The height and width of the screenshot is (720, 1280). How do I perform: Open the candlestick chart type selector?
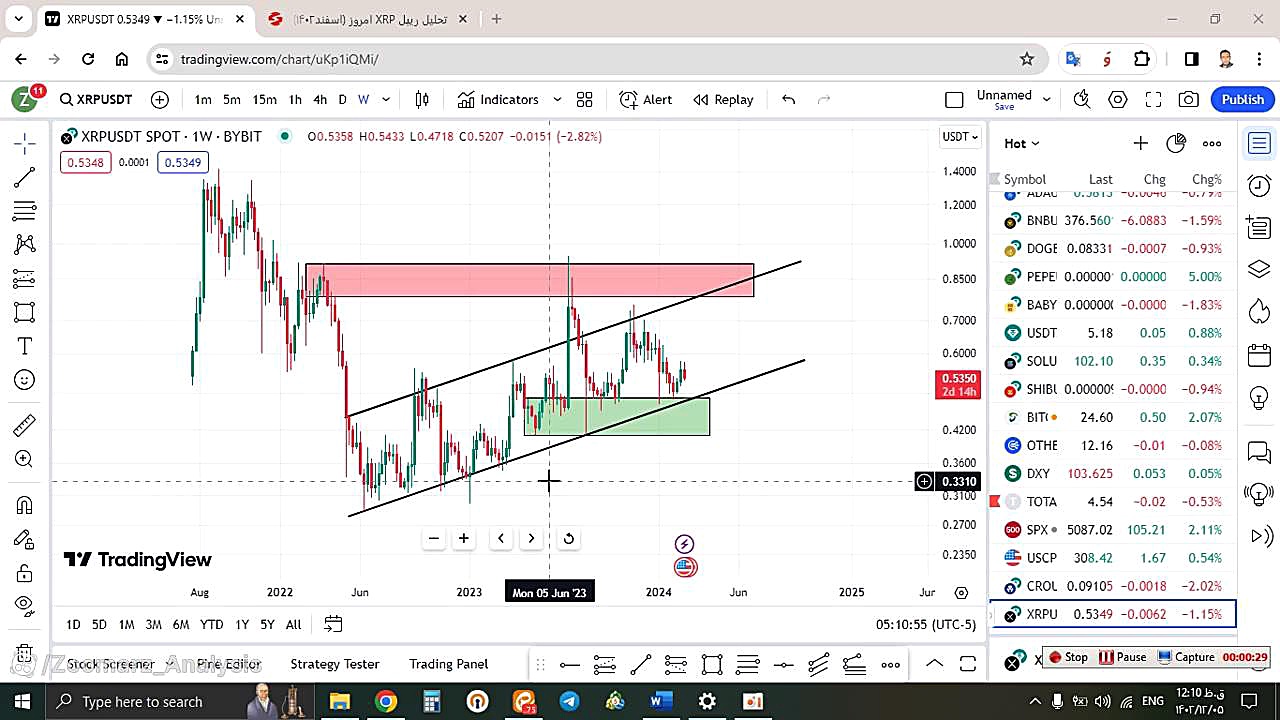coord(422,99)
